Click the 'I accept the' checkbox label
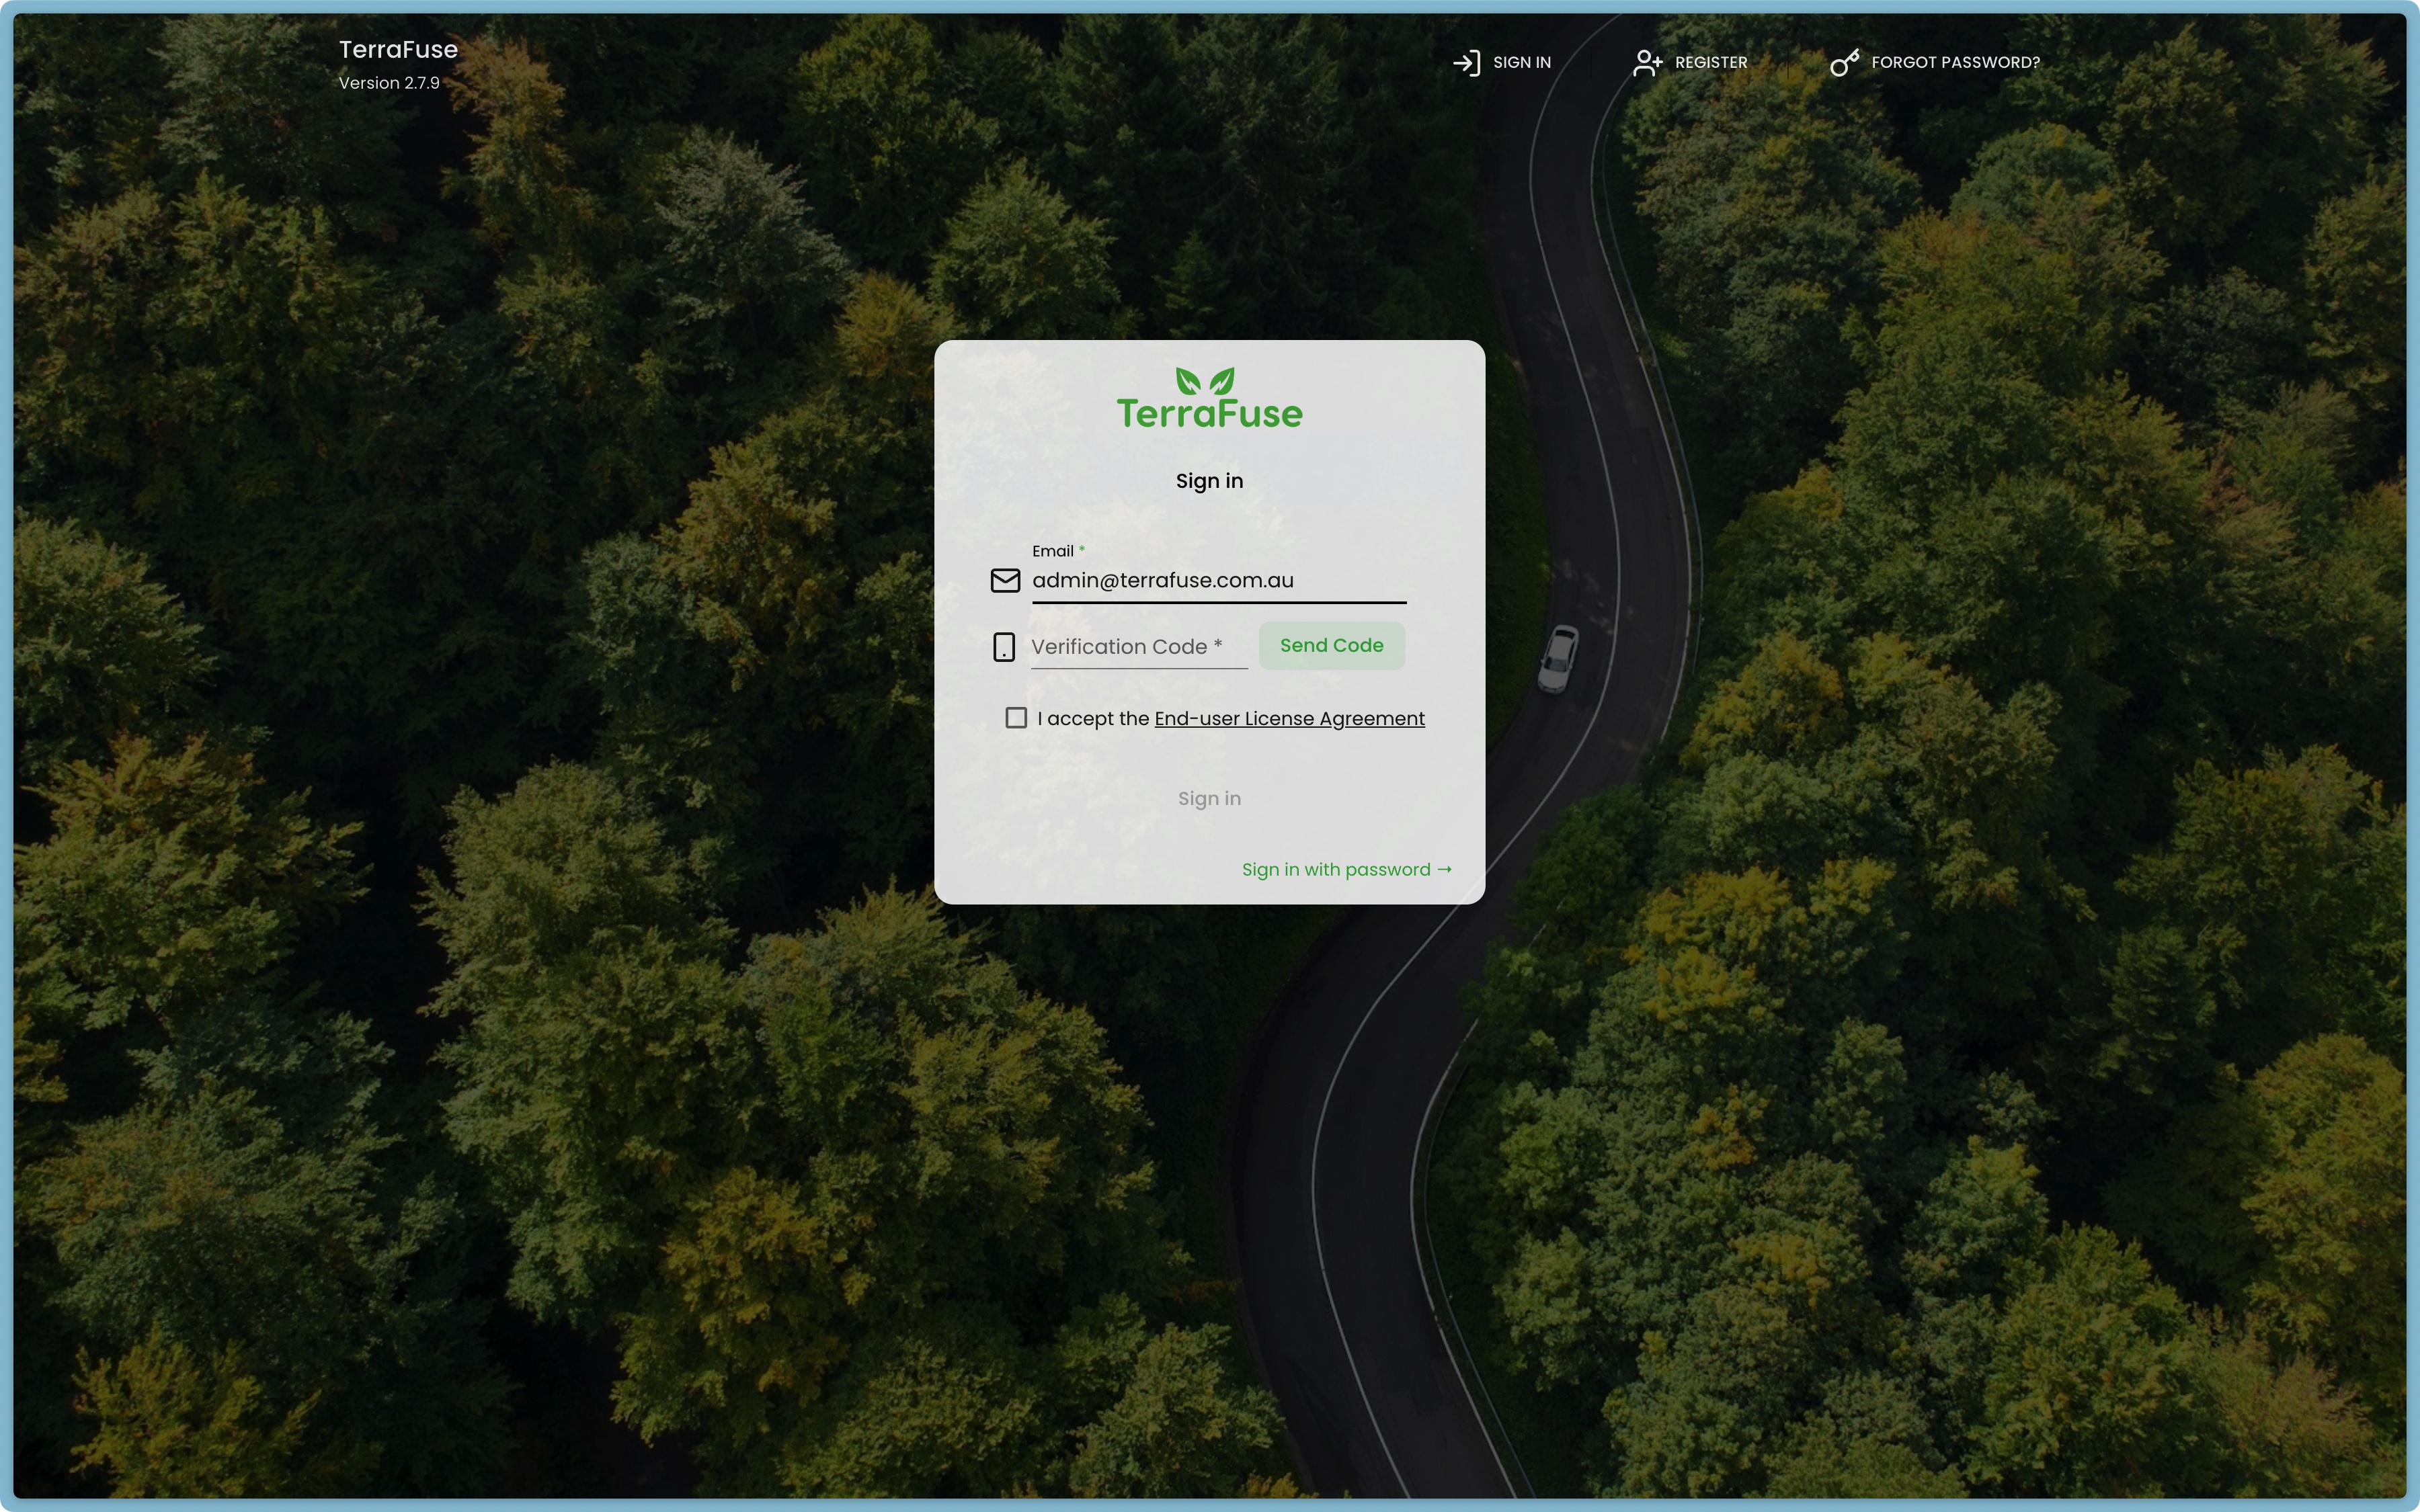This screenshot has width=2420, height=1512. click(x=1093, y=719)
